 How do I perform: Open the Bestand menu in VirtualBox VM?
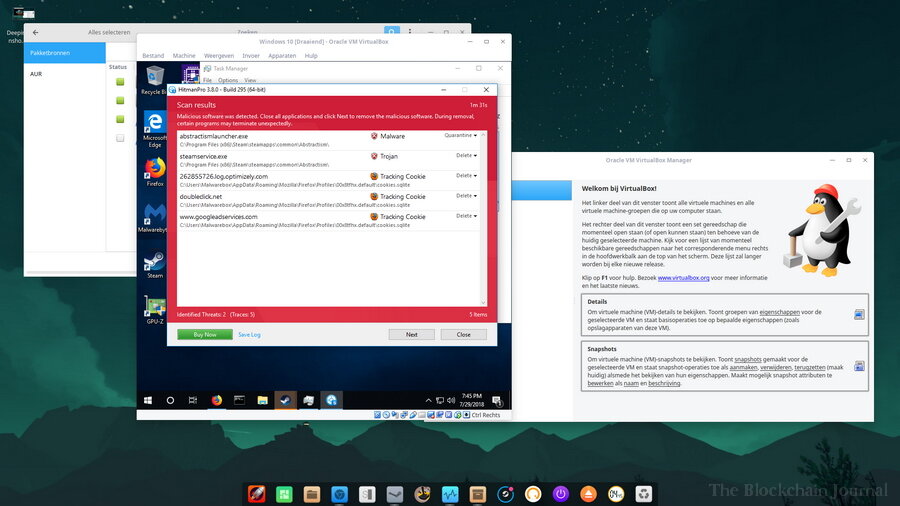[x=153, y=56]
